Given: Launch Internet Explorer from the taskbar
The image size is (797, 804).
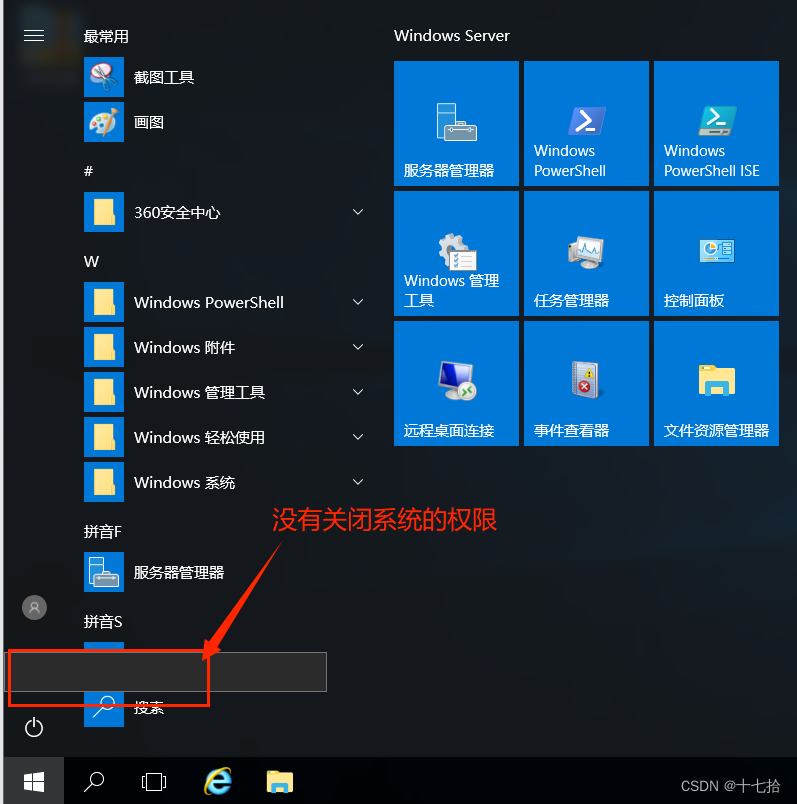Looking at the screenshot, I should point(218,781).
